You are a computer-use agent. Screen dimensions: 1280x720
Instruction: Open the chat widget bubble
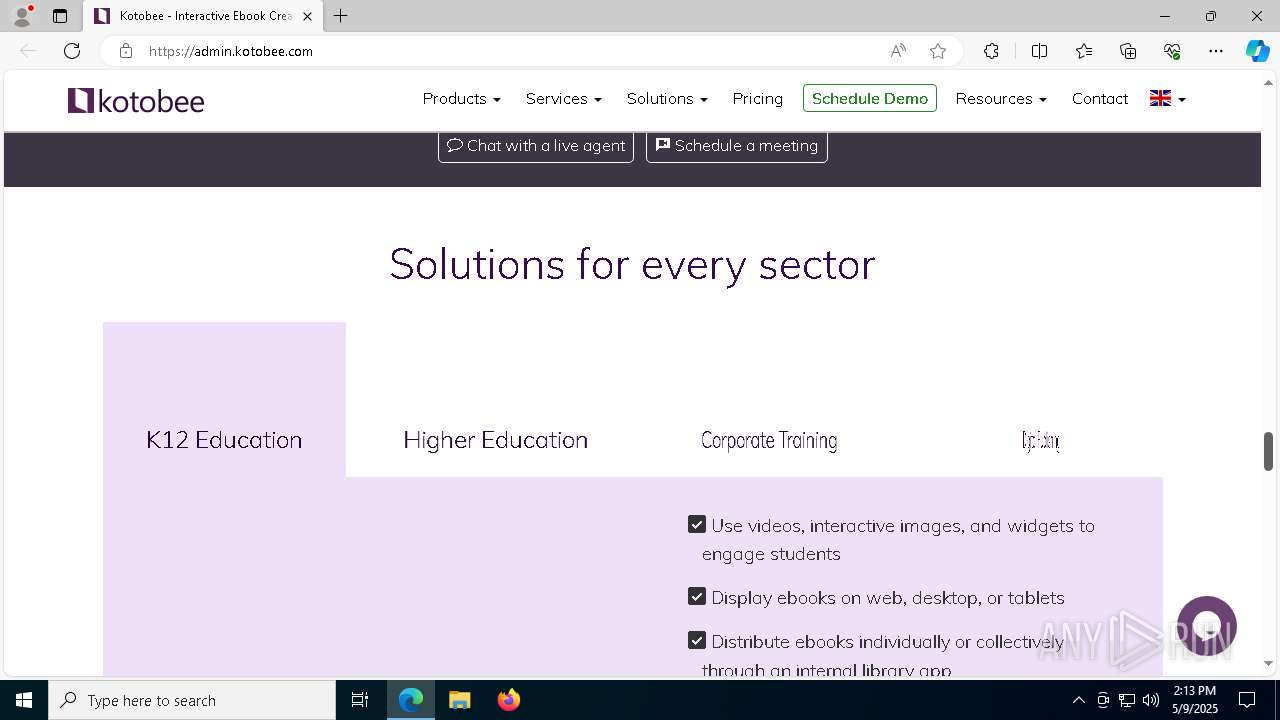pos(1207,626)
